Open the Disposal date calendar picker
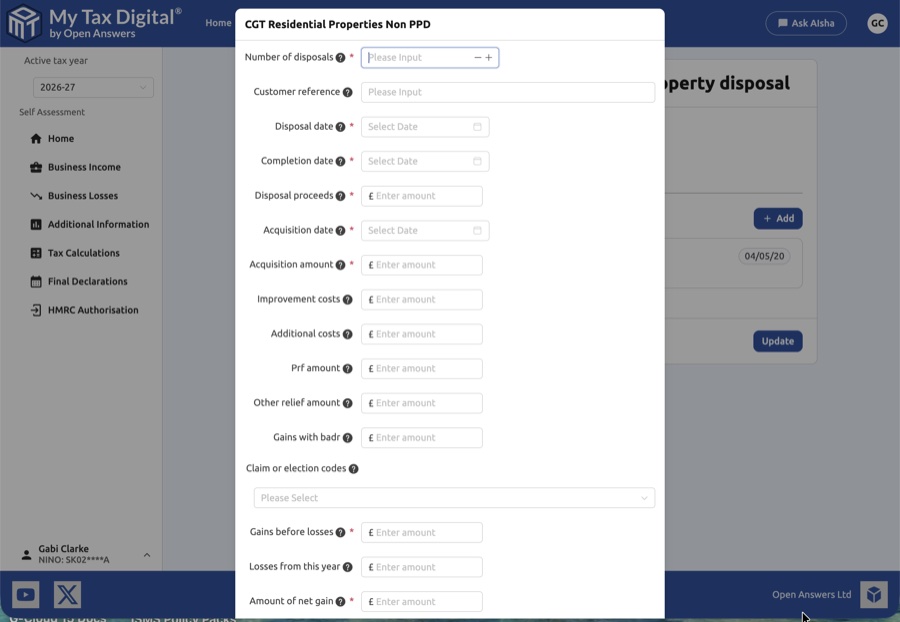 click(x=478, y=127)
